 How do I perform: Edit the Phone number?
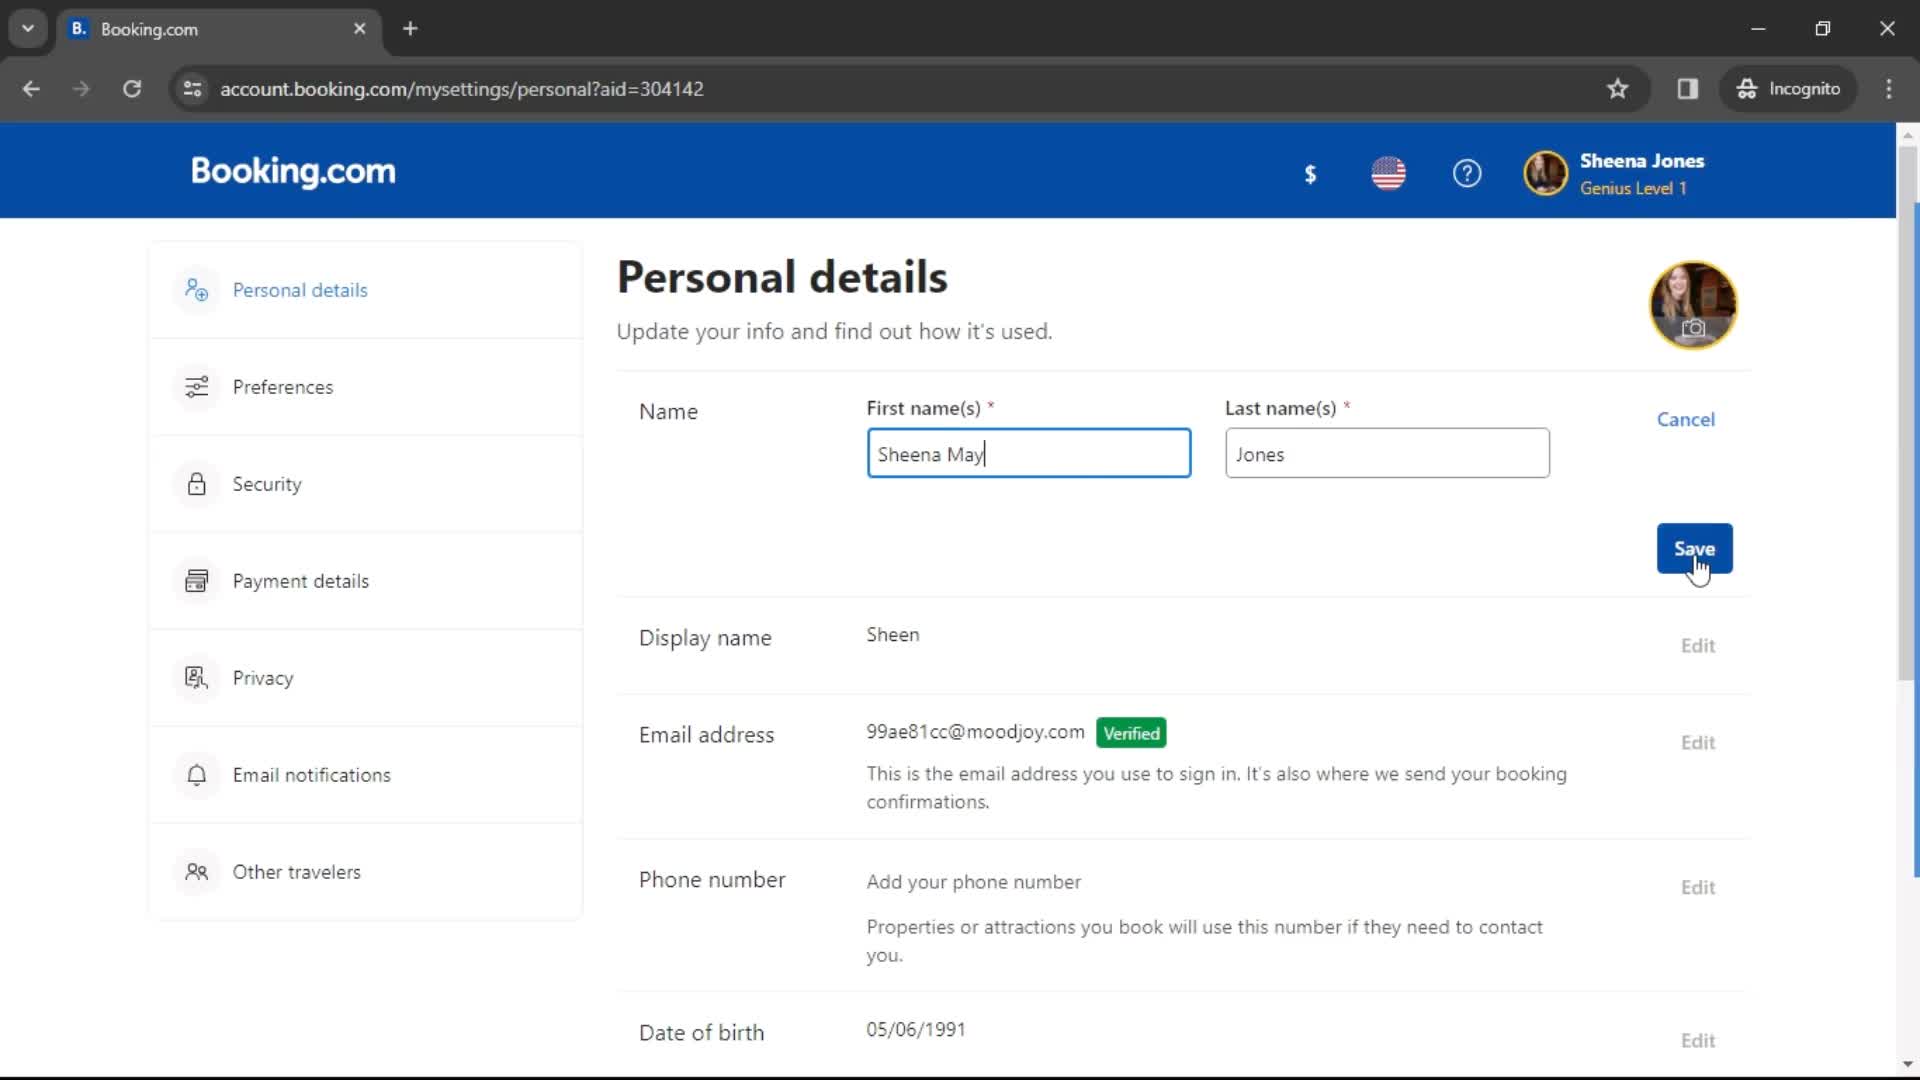1697,888
